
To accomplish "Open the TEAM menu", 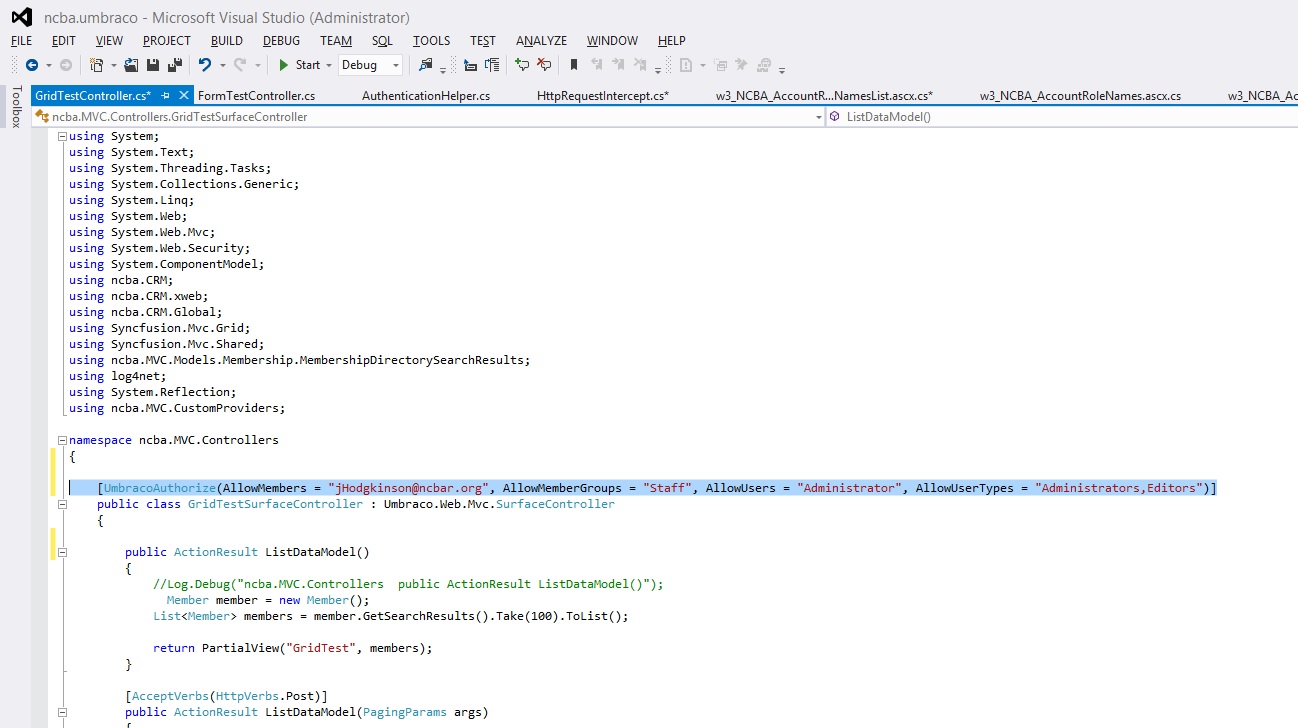I will coord(336,41).
